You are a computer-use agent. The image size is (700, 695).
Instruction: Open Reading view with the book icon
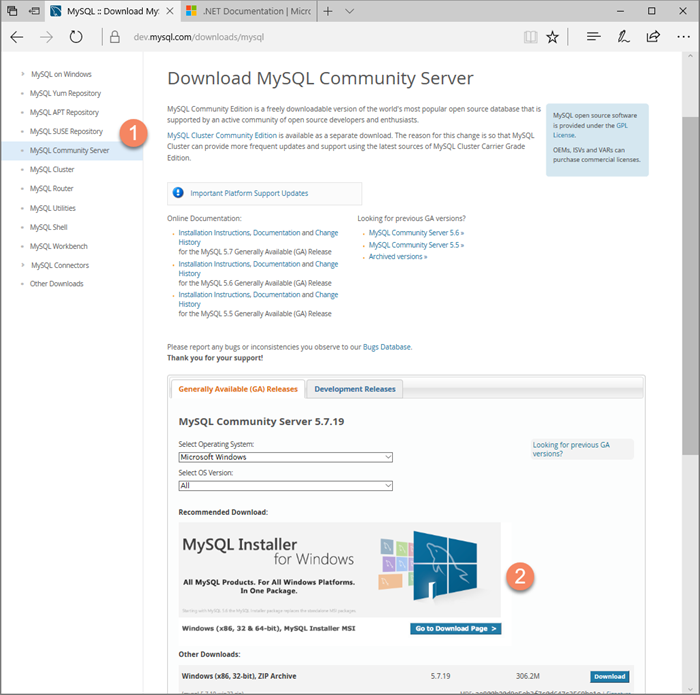530,37
